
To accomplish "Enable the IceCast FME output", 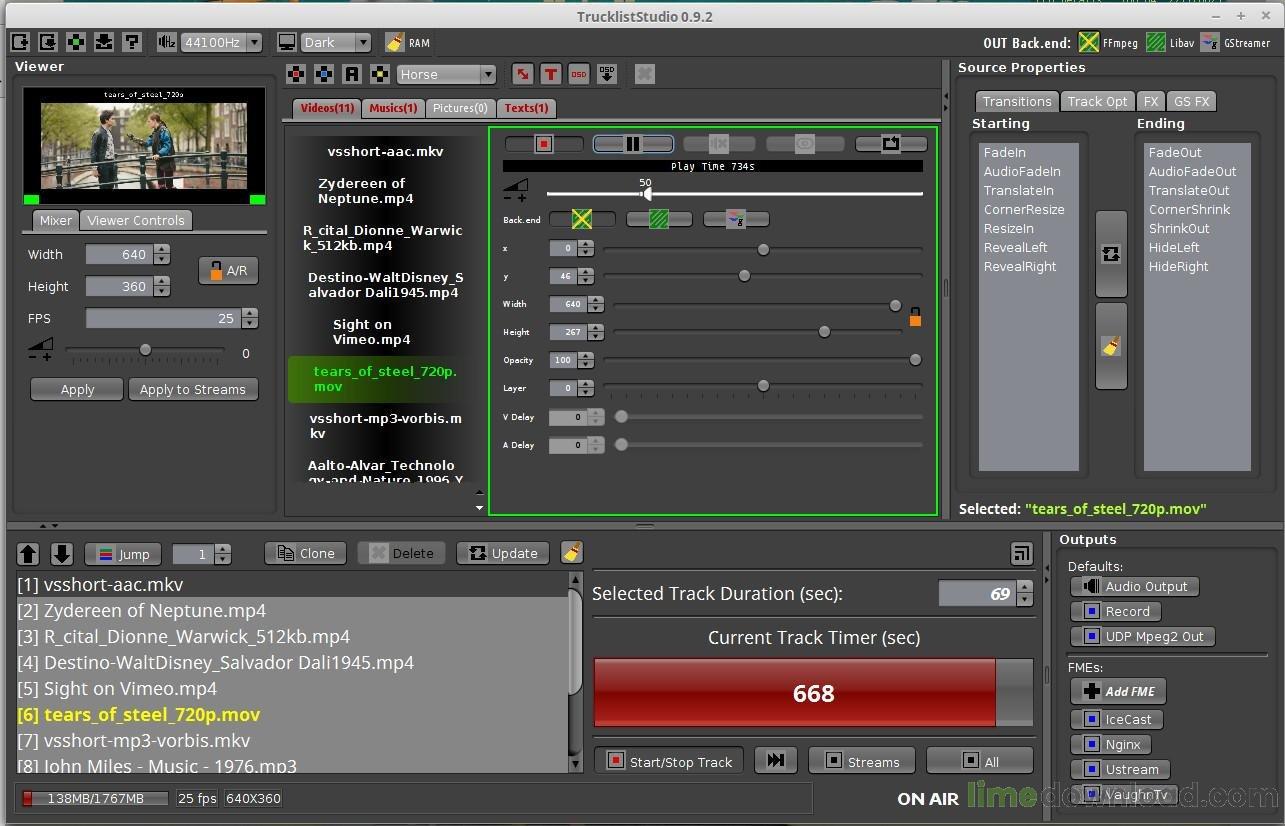I will (1117, 718).
